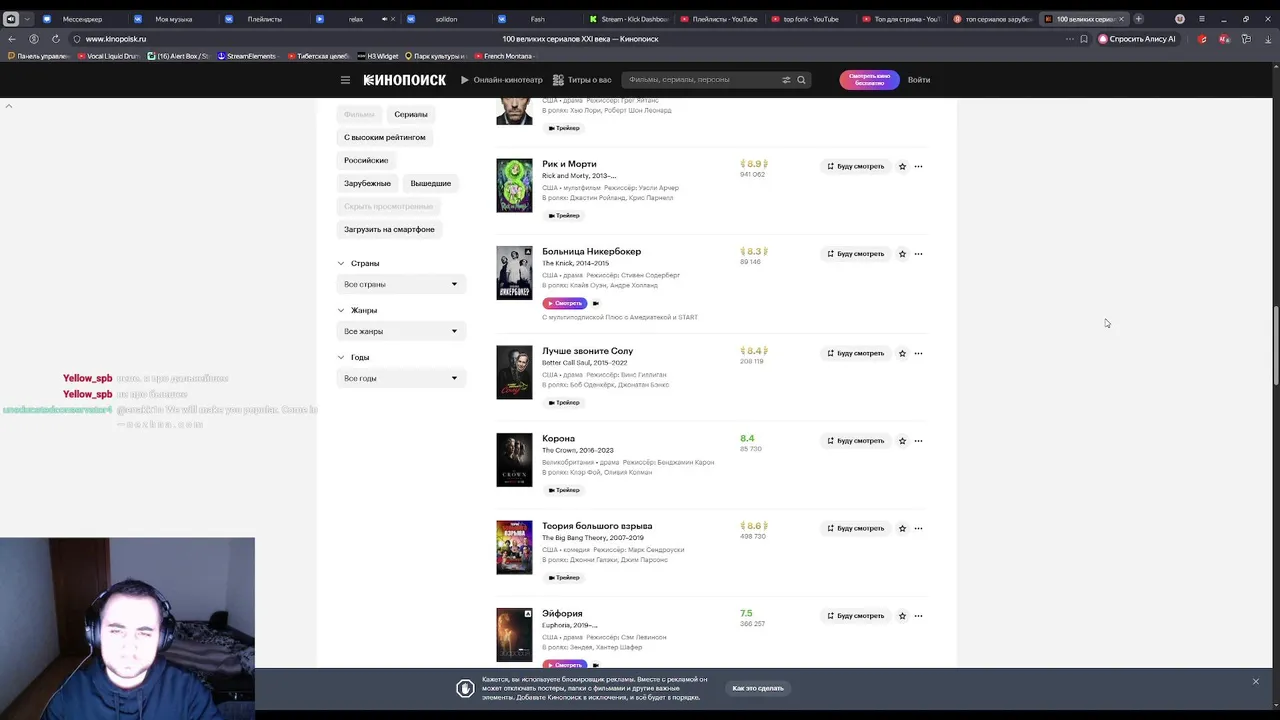The height and width of the screenshot is (720, 1280).
Task: Click Буду смотреть for Корона
Action: (x=855, y=441)
